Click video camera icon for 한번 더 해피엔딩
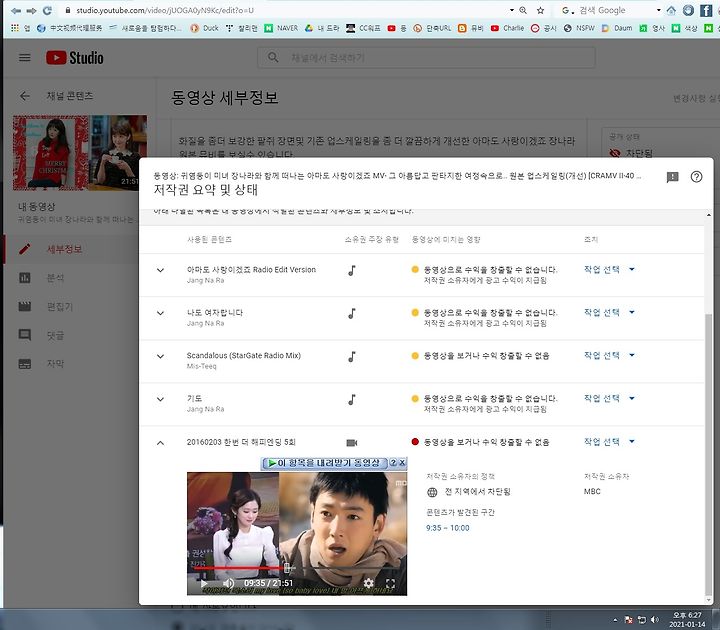 tap(352, 443)
